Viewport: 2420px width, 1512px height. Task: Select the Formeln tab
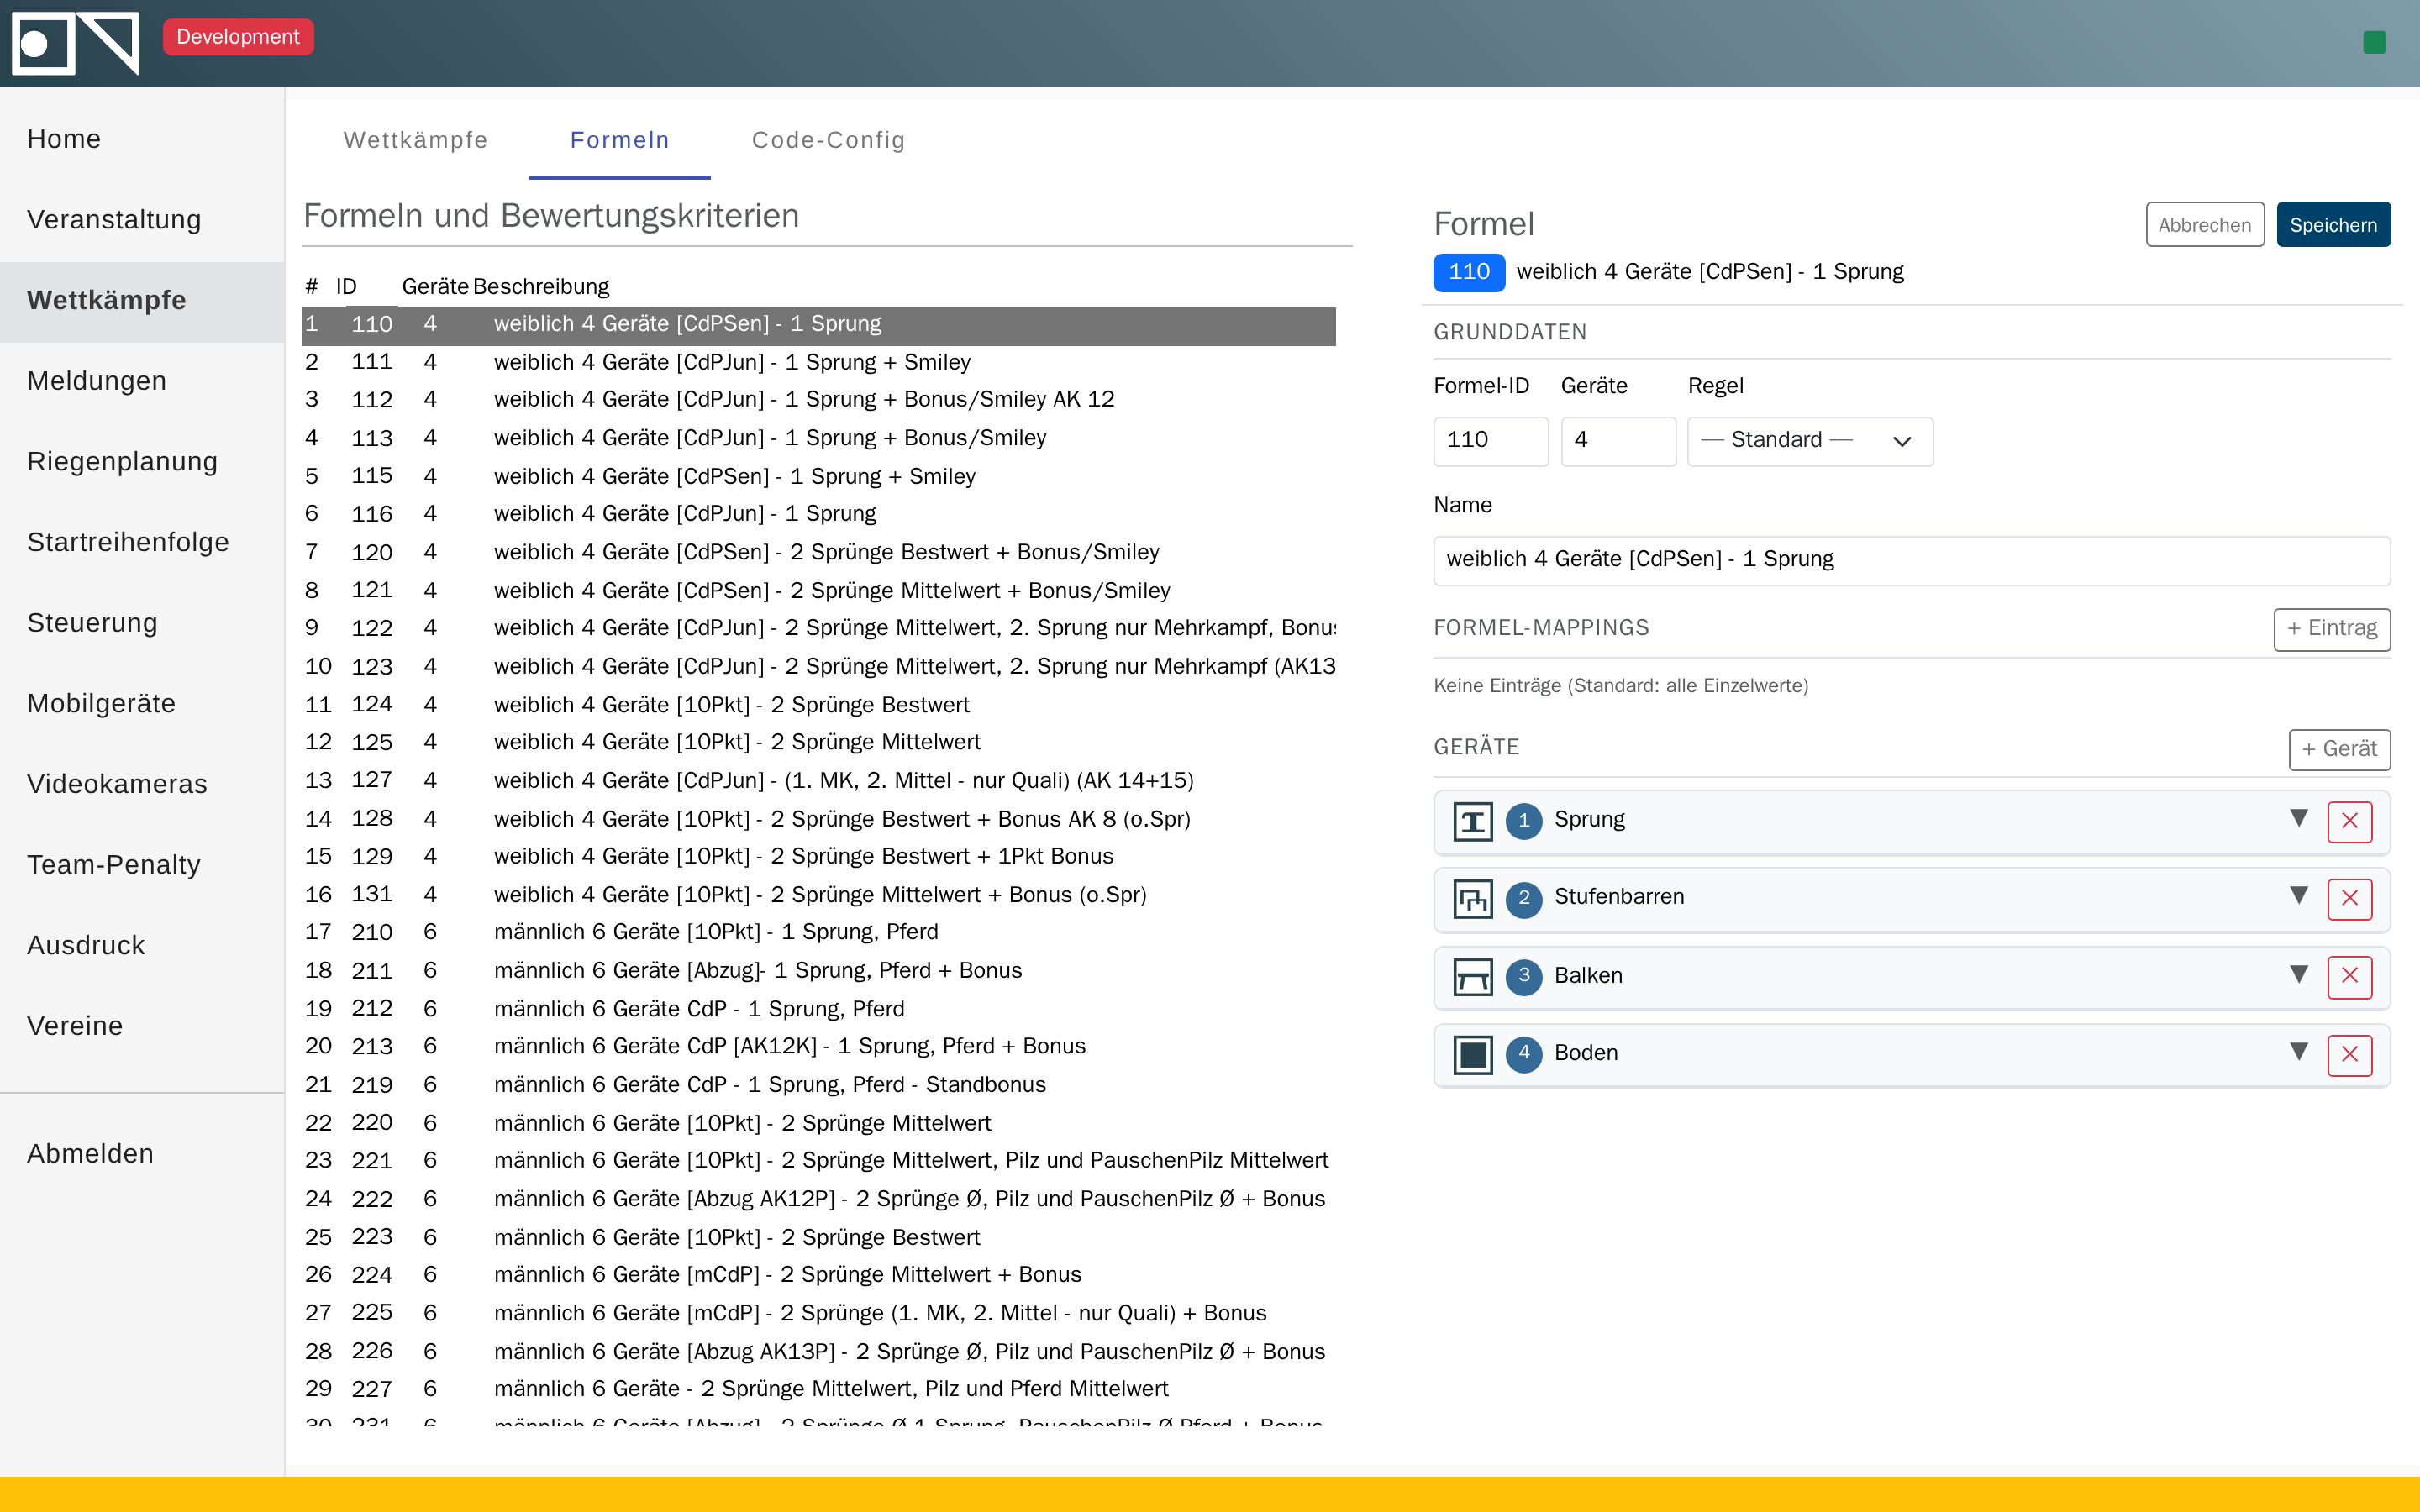(620, 140)
